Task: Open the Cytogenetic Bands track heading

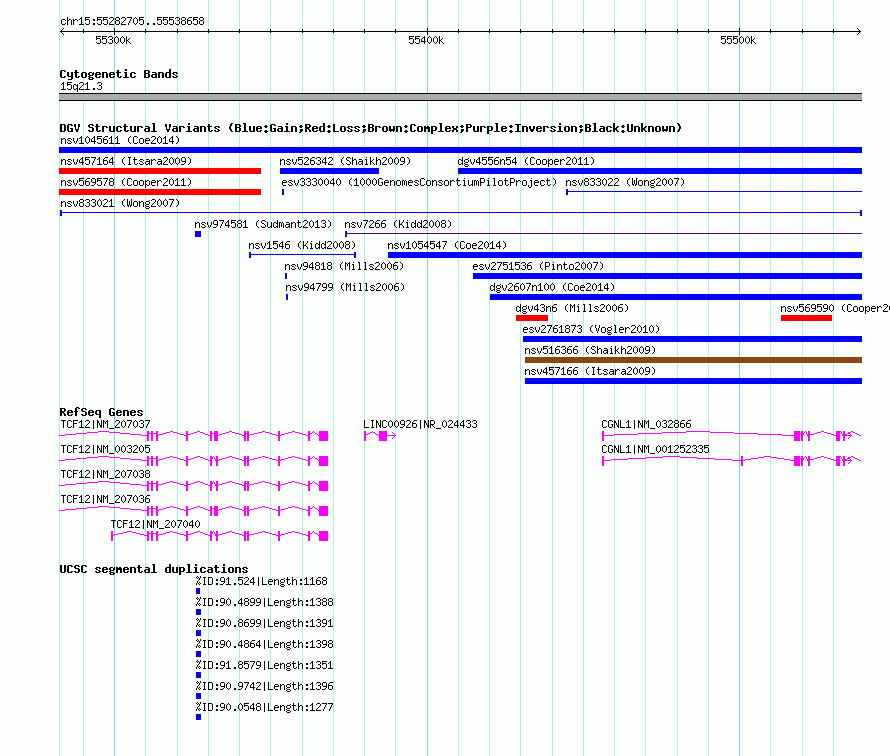Action: [119, 74]
